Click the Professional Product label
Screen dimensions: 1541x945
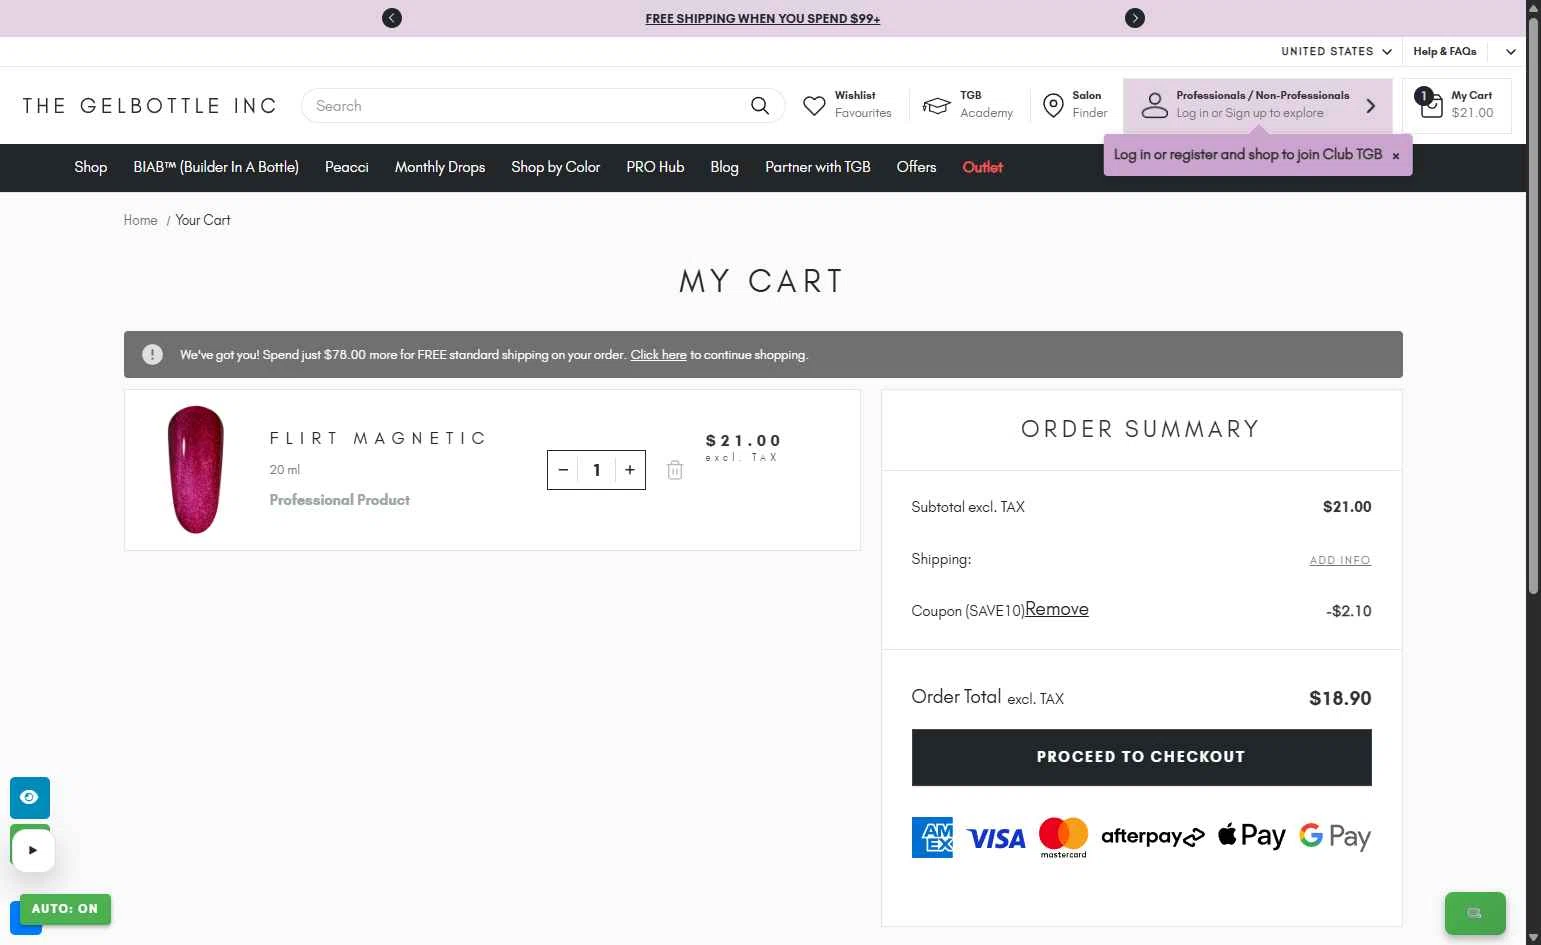tap(340, 500)
